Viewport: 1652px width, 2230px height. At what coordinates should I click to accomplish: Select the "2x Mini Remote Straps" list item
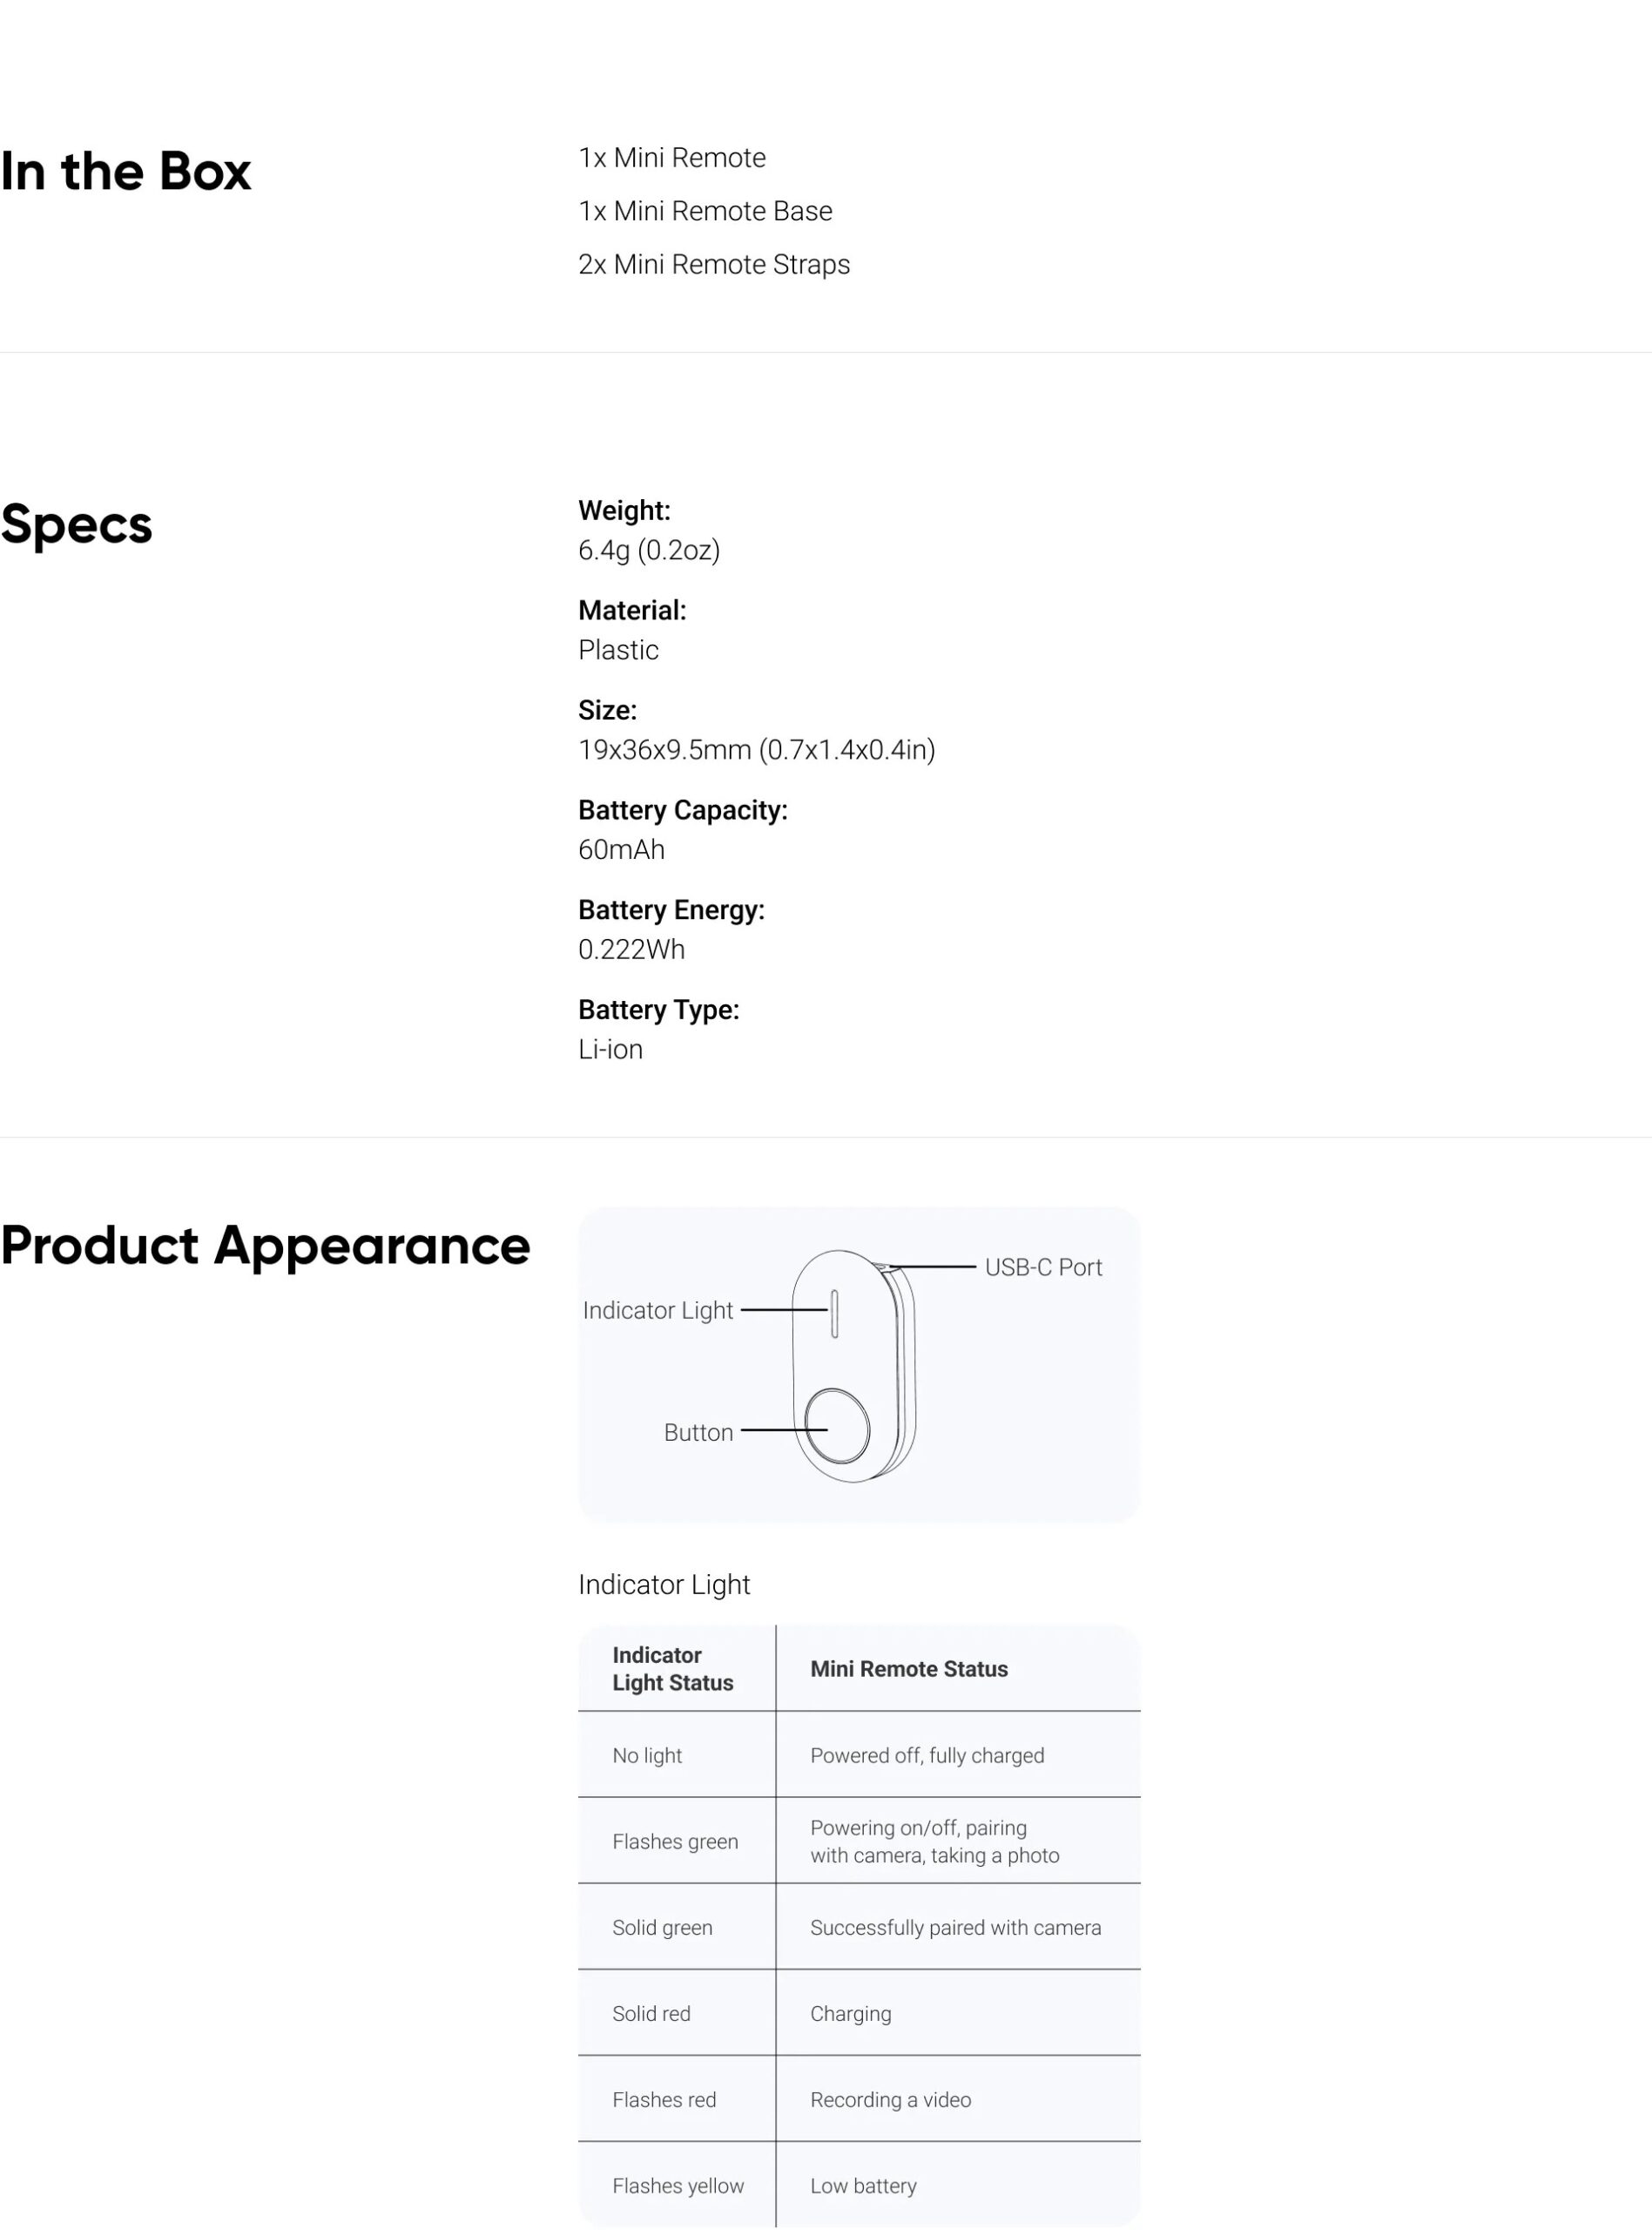pos(714,264)
